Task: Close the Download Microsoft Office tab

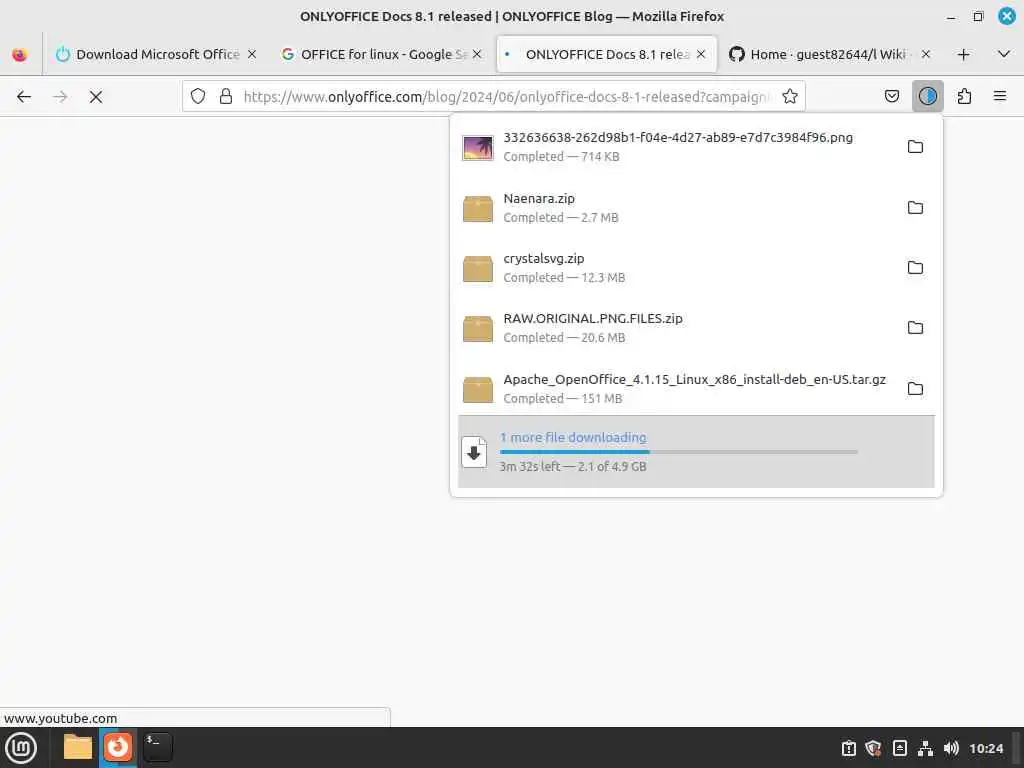Action: (252, 55)
